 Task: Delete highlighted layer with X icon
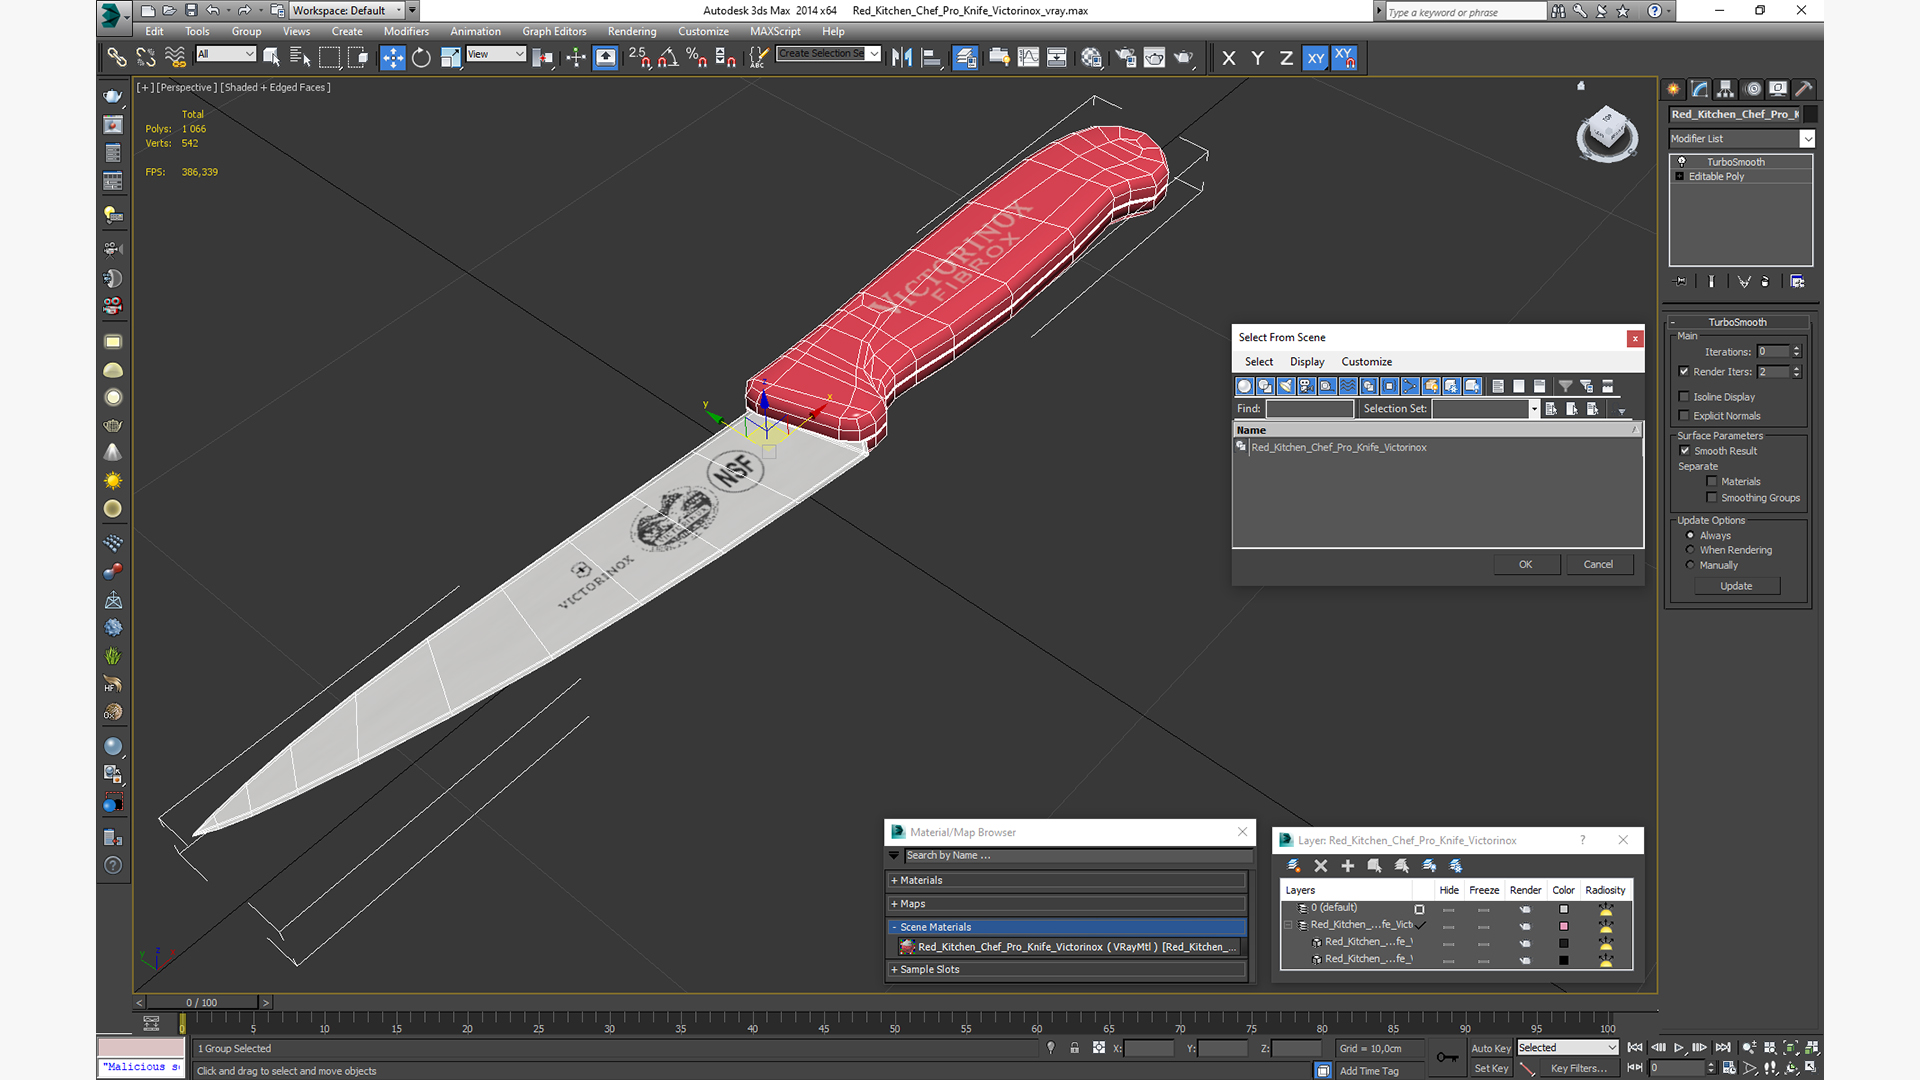pos(1320,866)
